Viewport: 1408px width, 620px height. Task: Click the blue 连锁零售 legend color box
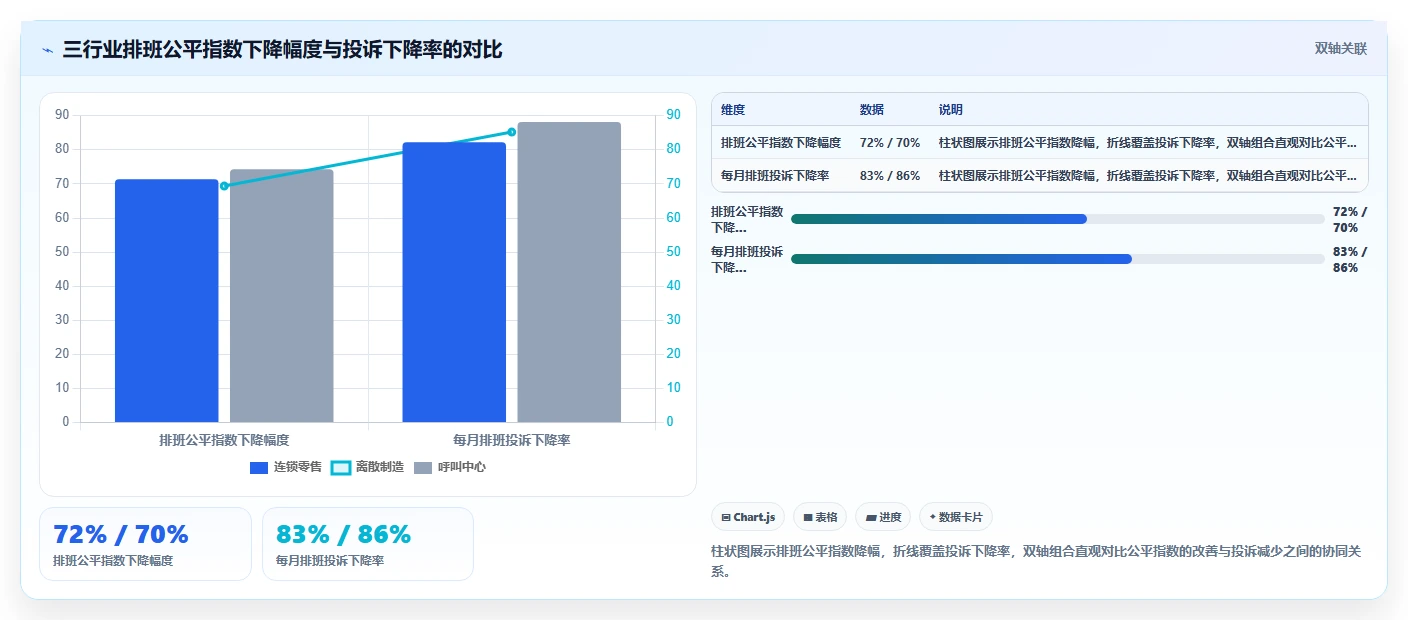[x=259, y=468]
